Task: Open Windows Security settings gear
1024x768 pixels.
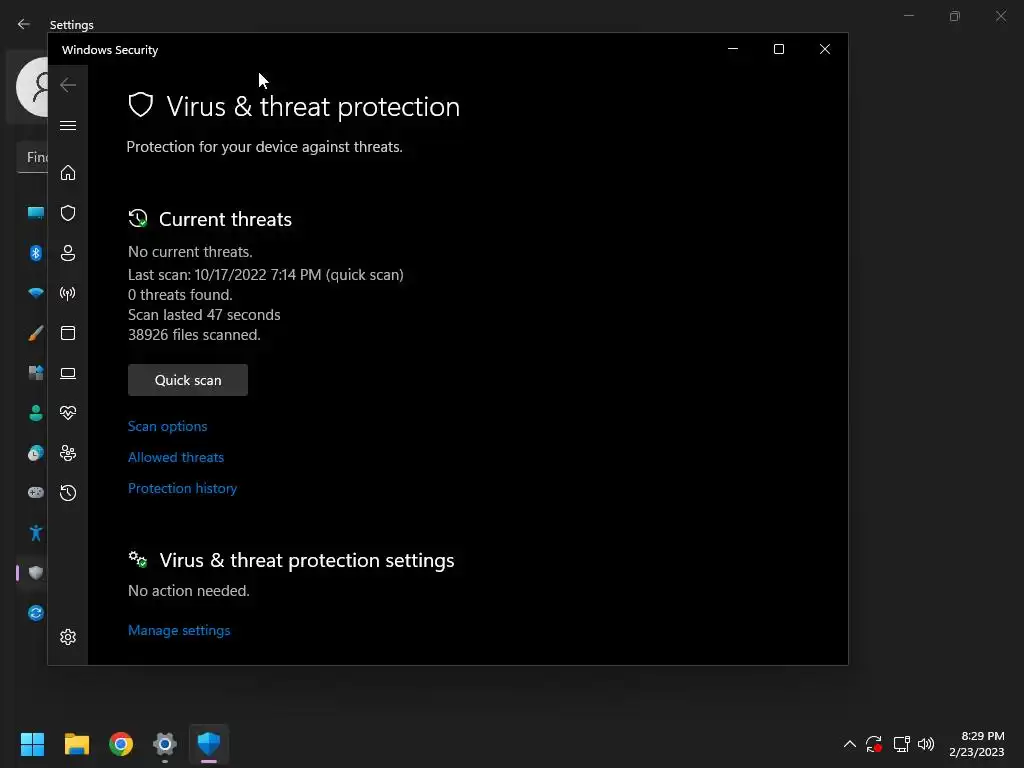Action: click(x=68, y=637)
